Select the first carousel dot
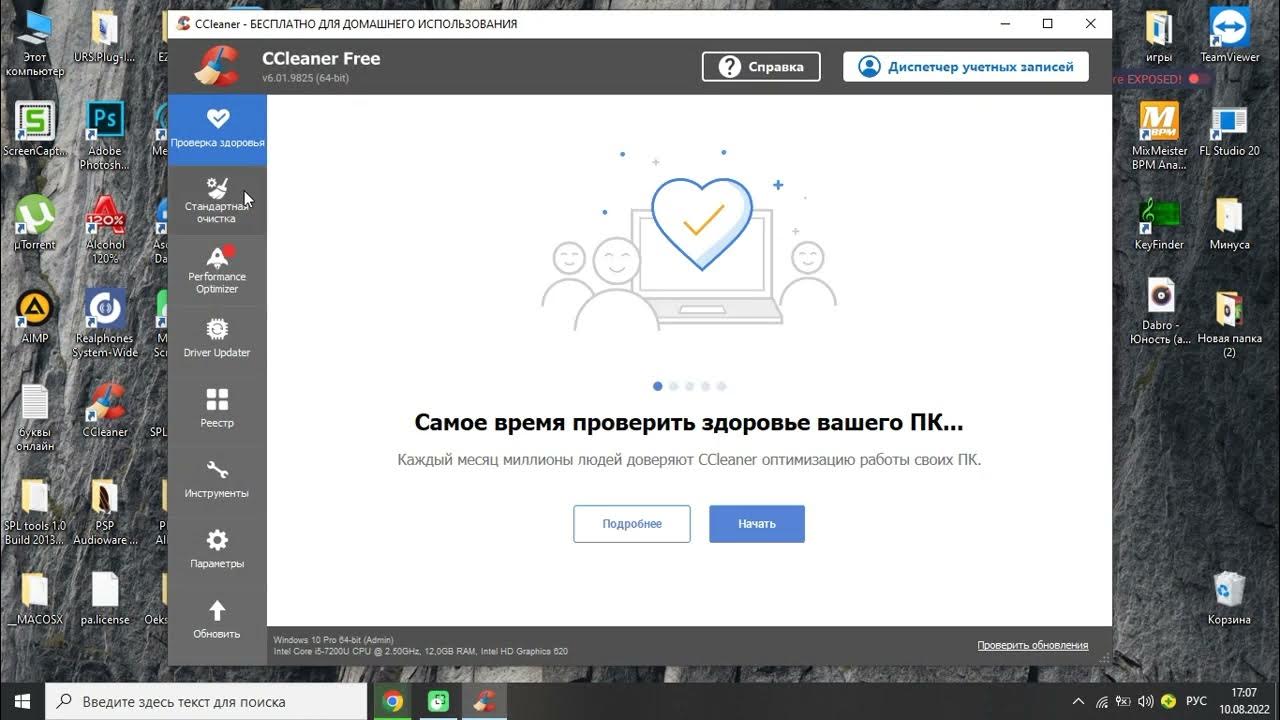1280x720 pixels. point(657,386)
